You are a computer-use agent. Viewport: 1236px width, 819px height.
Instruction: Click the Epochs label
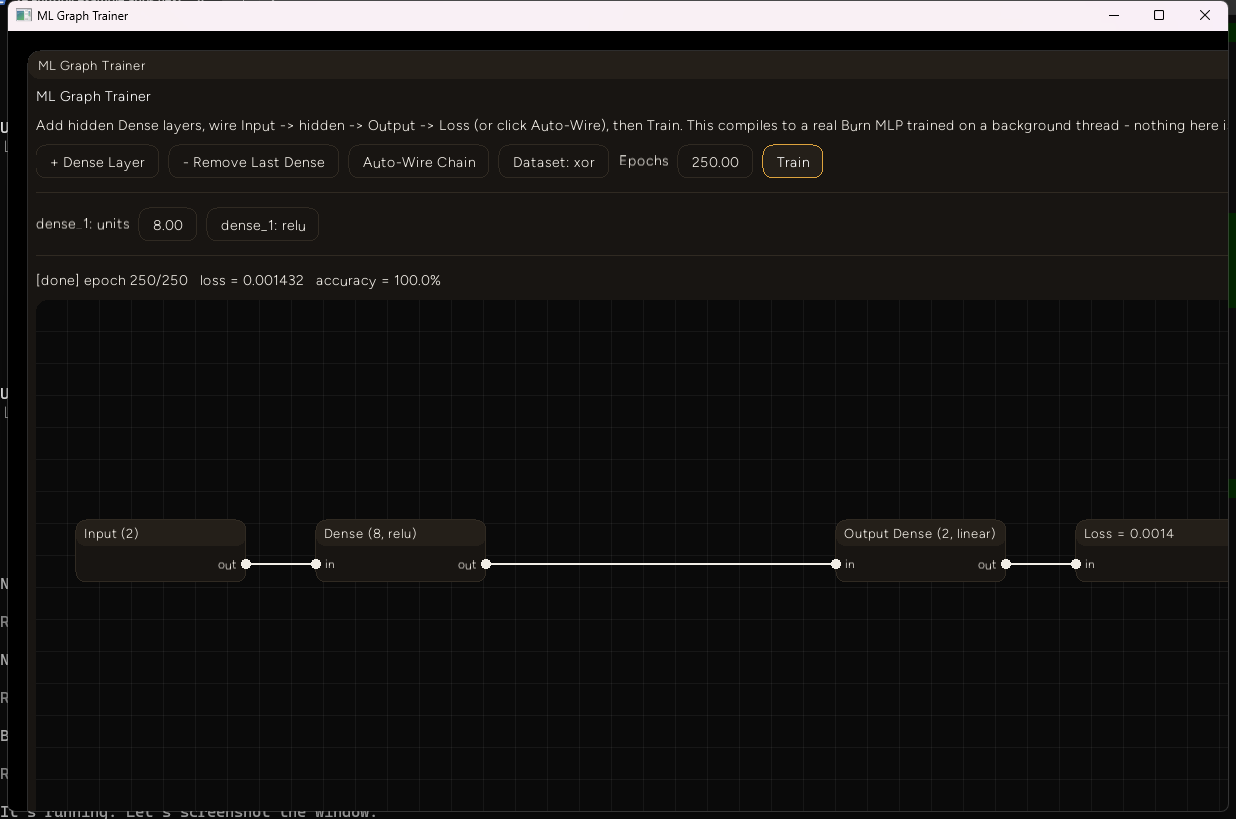[x=644, y=161]
